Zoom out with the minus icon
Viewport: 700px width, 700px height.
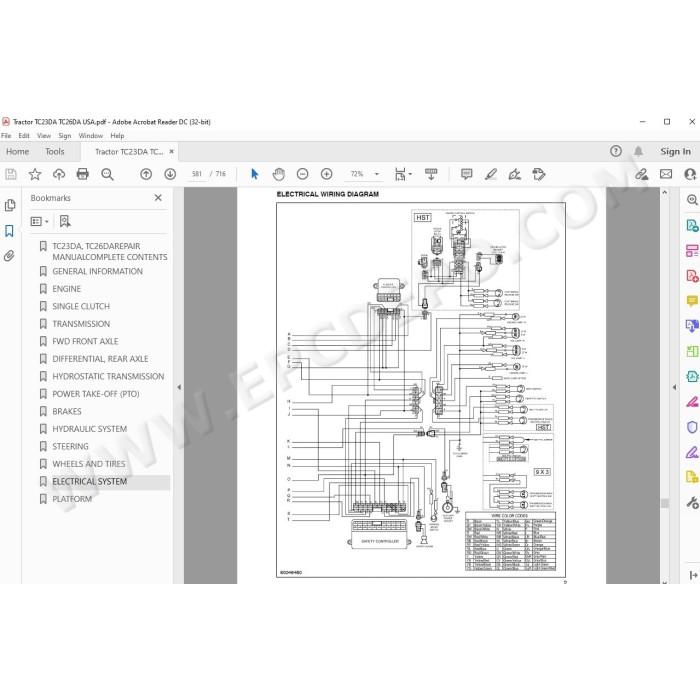[x=303, y=174]
